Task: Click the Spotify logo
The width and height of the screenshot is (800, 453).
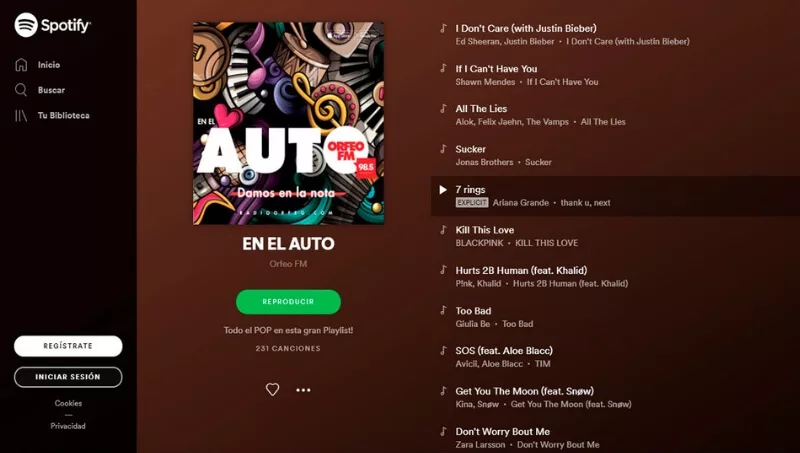Action: tap(53, 25)
